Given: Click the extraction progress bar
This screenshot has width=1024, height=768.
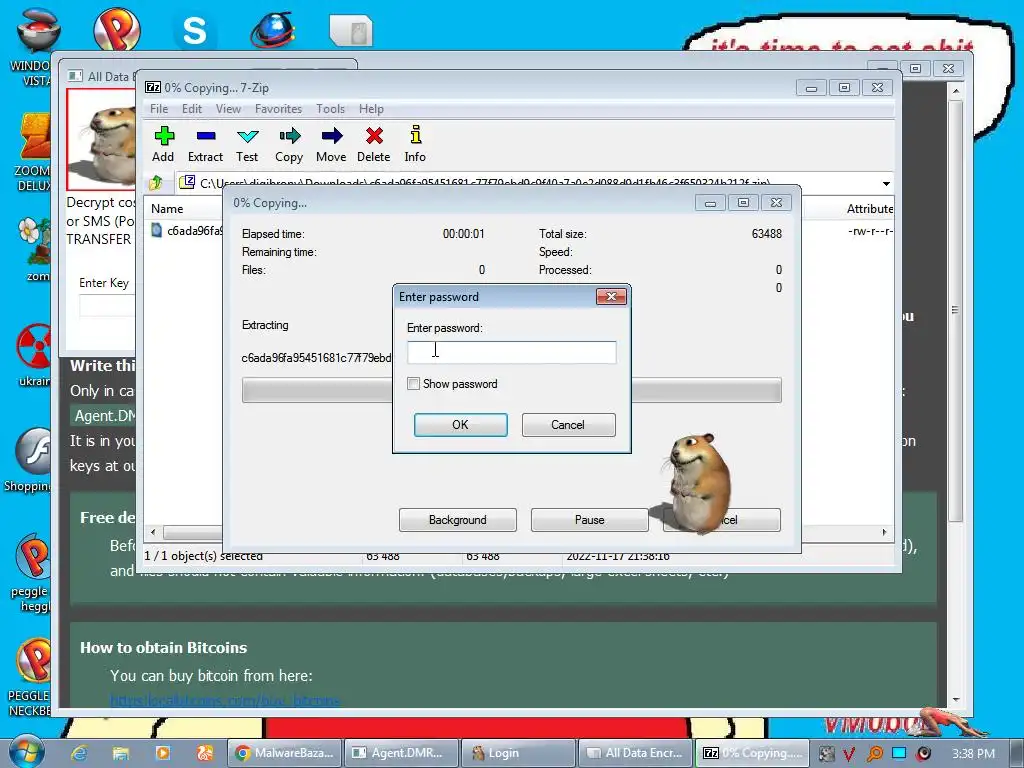Looking at the screenshot, I should [x=511, y=390].
